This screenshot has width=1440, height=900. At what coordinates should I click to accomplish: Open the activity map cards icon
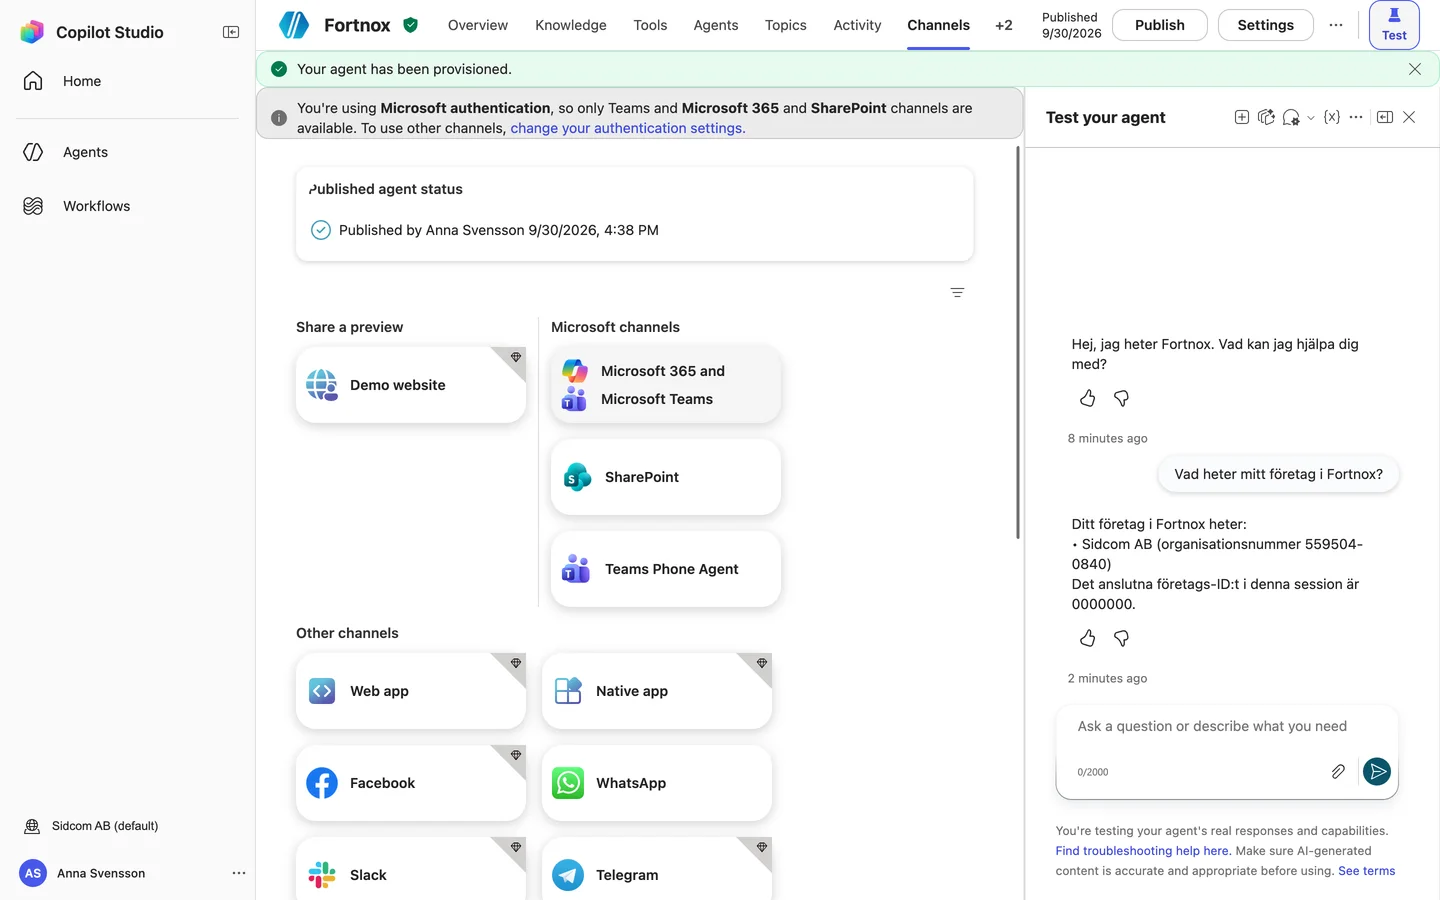pyautogui.click(x=1266, y=117)
